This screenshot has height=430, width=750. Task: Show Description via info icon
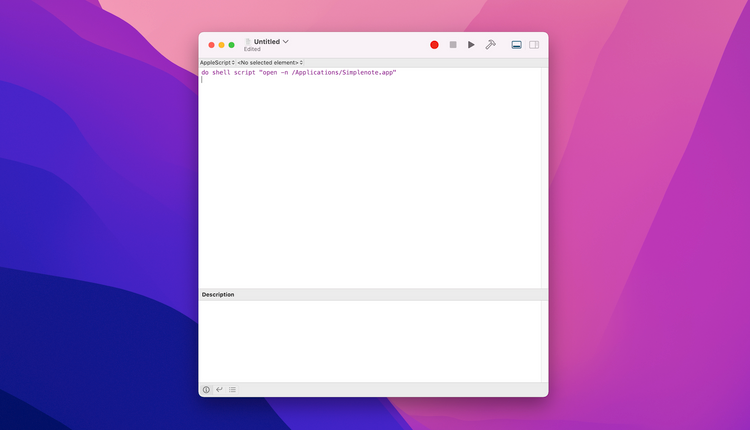(206, 389)
